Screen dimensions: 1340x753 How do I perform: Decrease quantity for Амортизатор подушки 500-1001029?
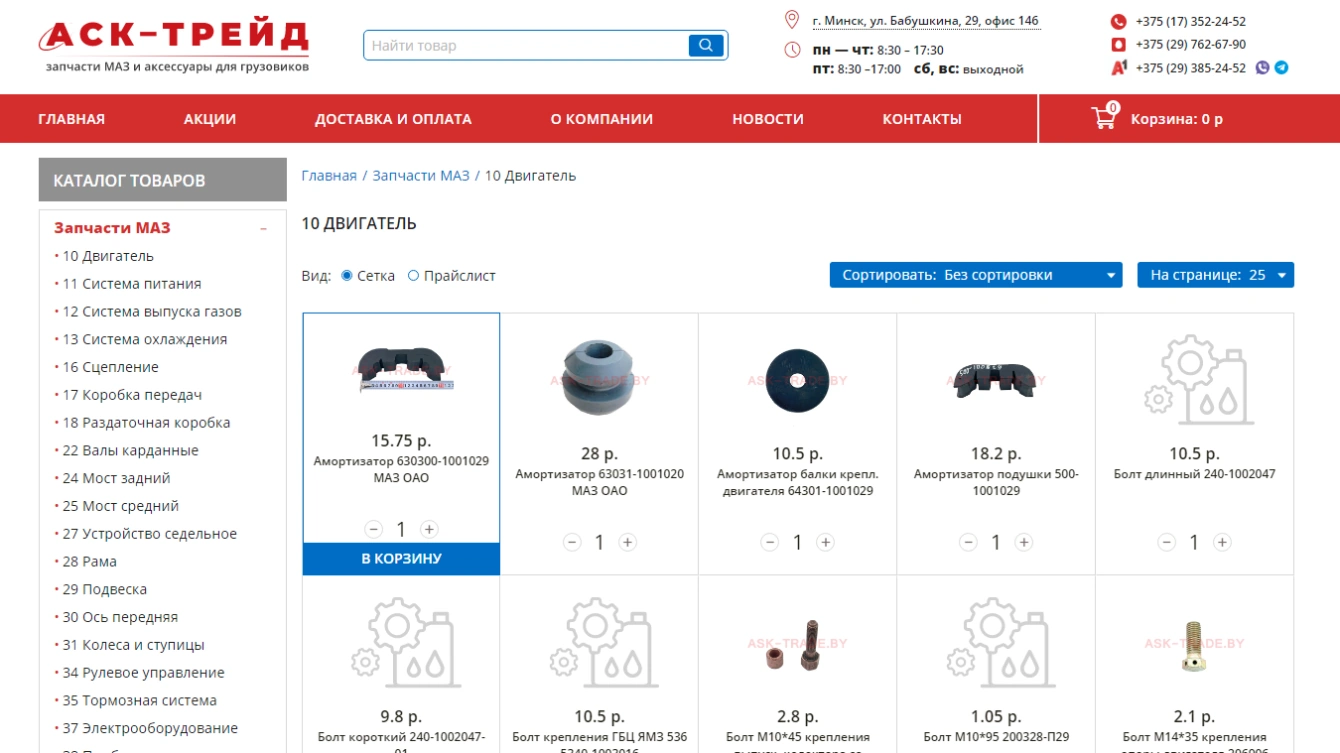pyautogui.click(x=968, y=542)
